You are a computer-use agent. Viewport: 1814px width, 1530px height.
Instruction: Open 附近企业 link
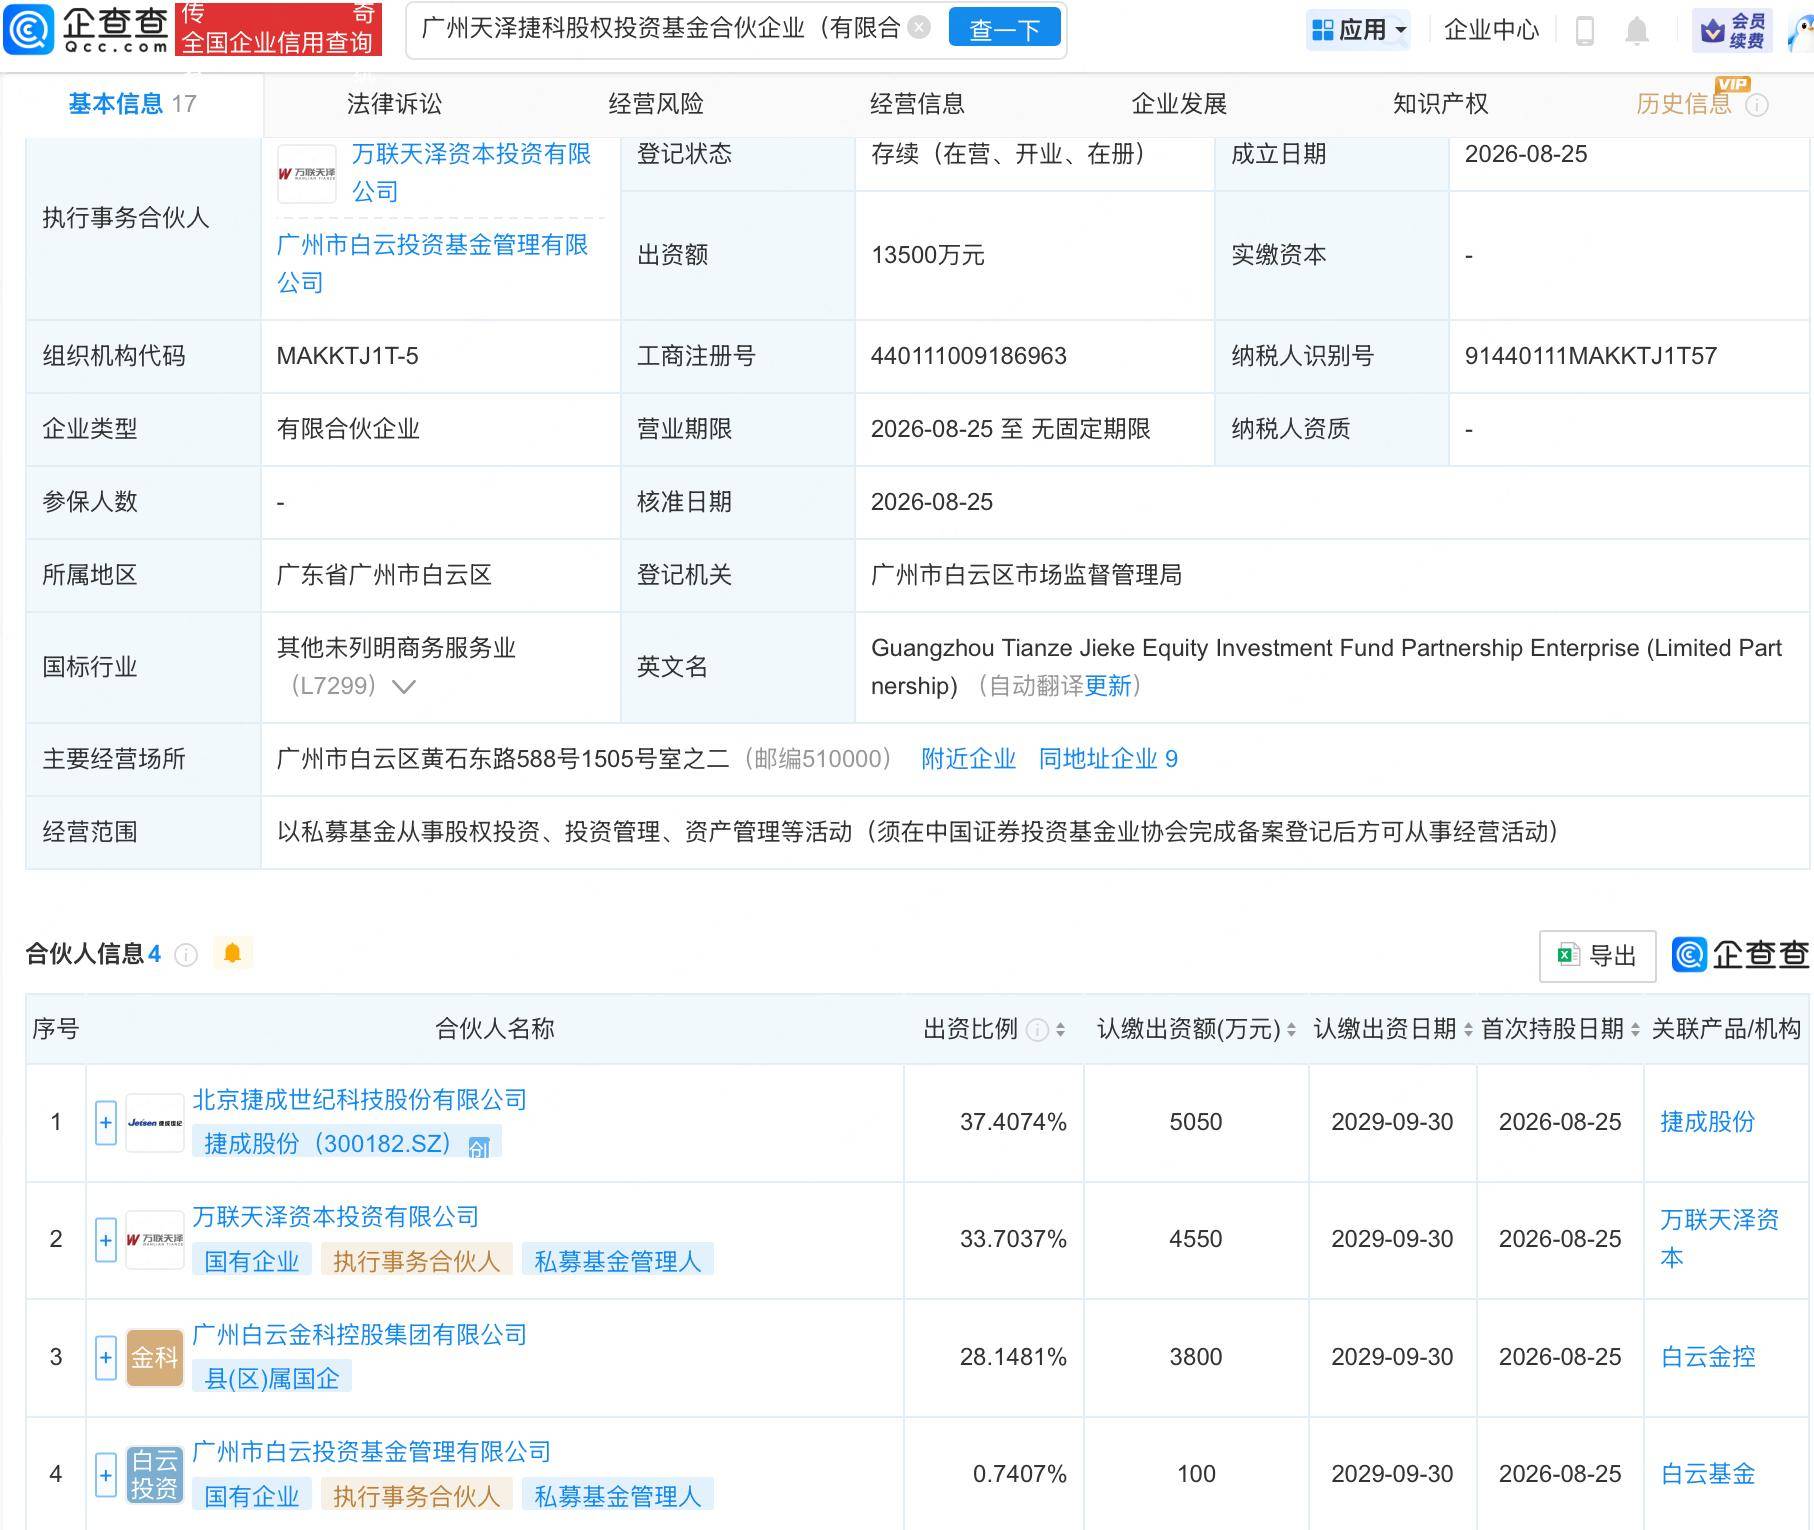point(968,759)
